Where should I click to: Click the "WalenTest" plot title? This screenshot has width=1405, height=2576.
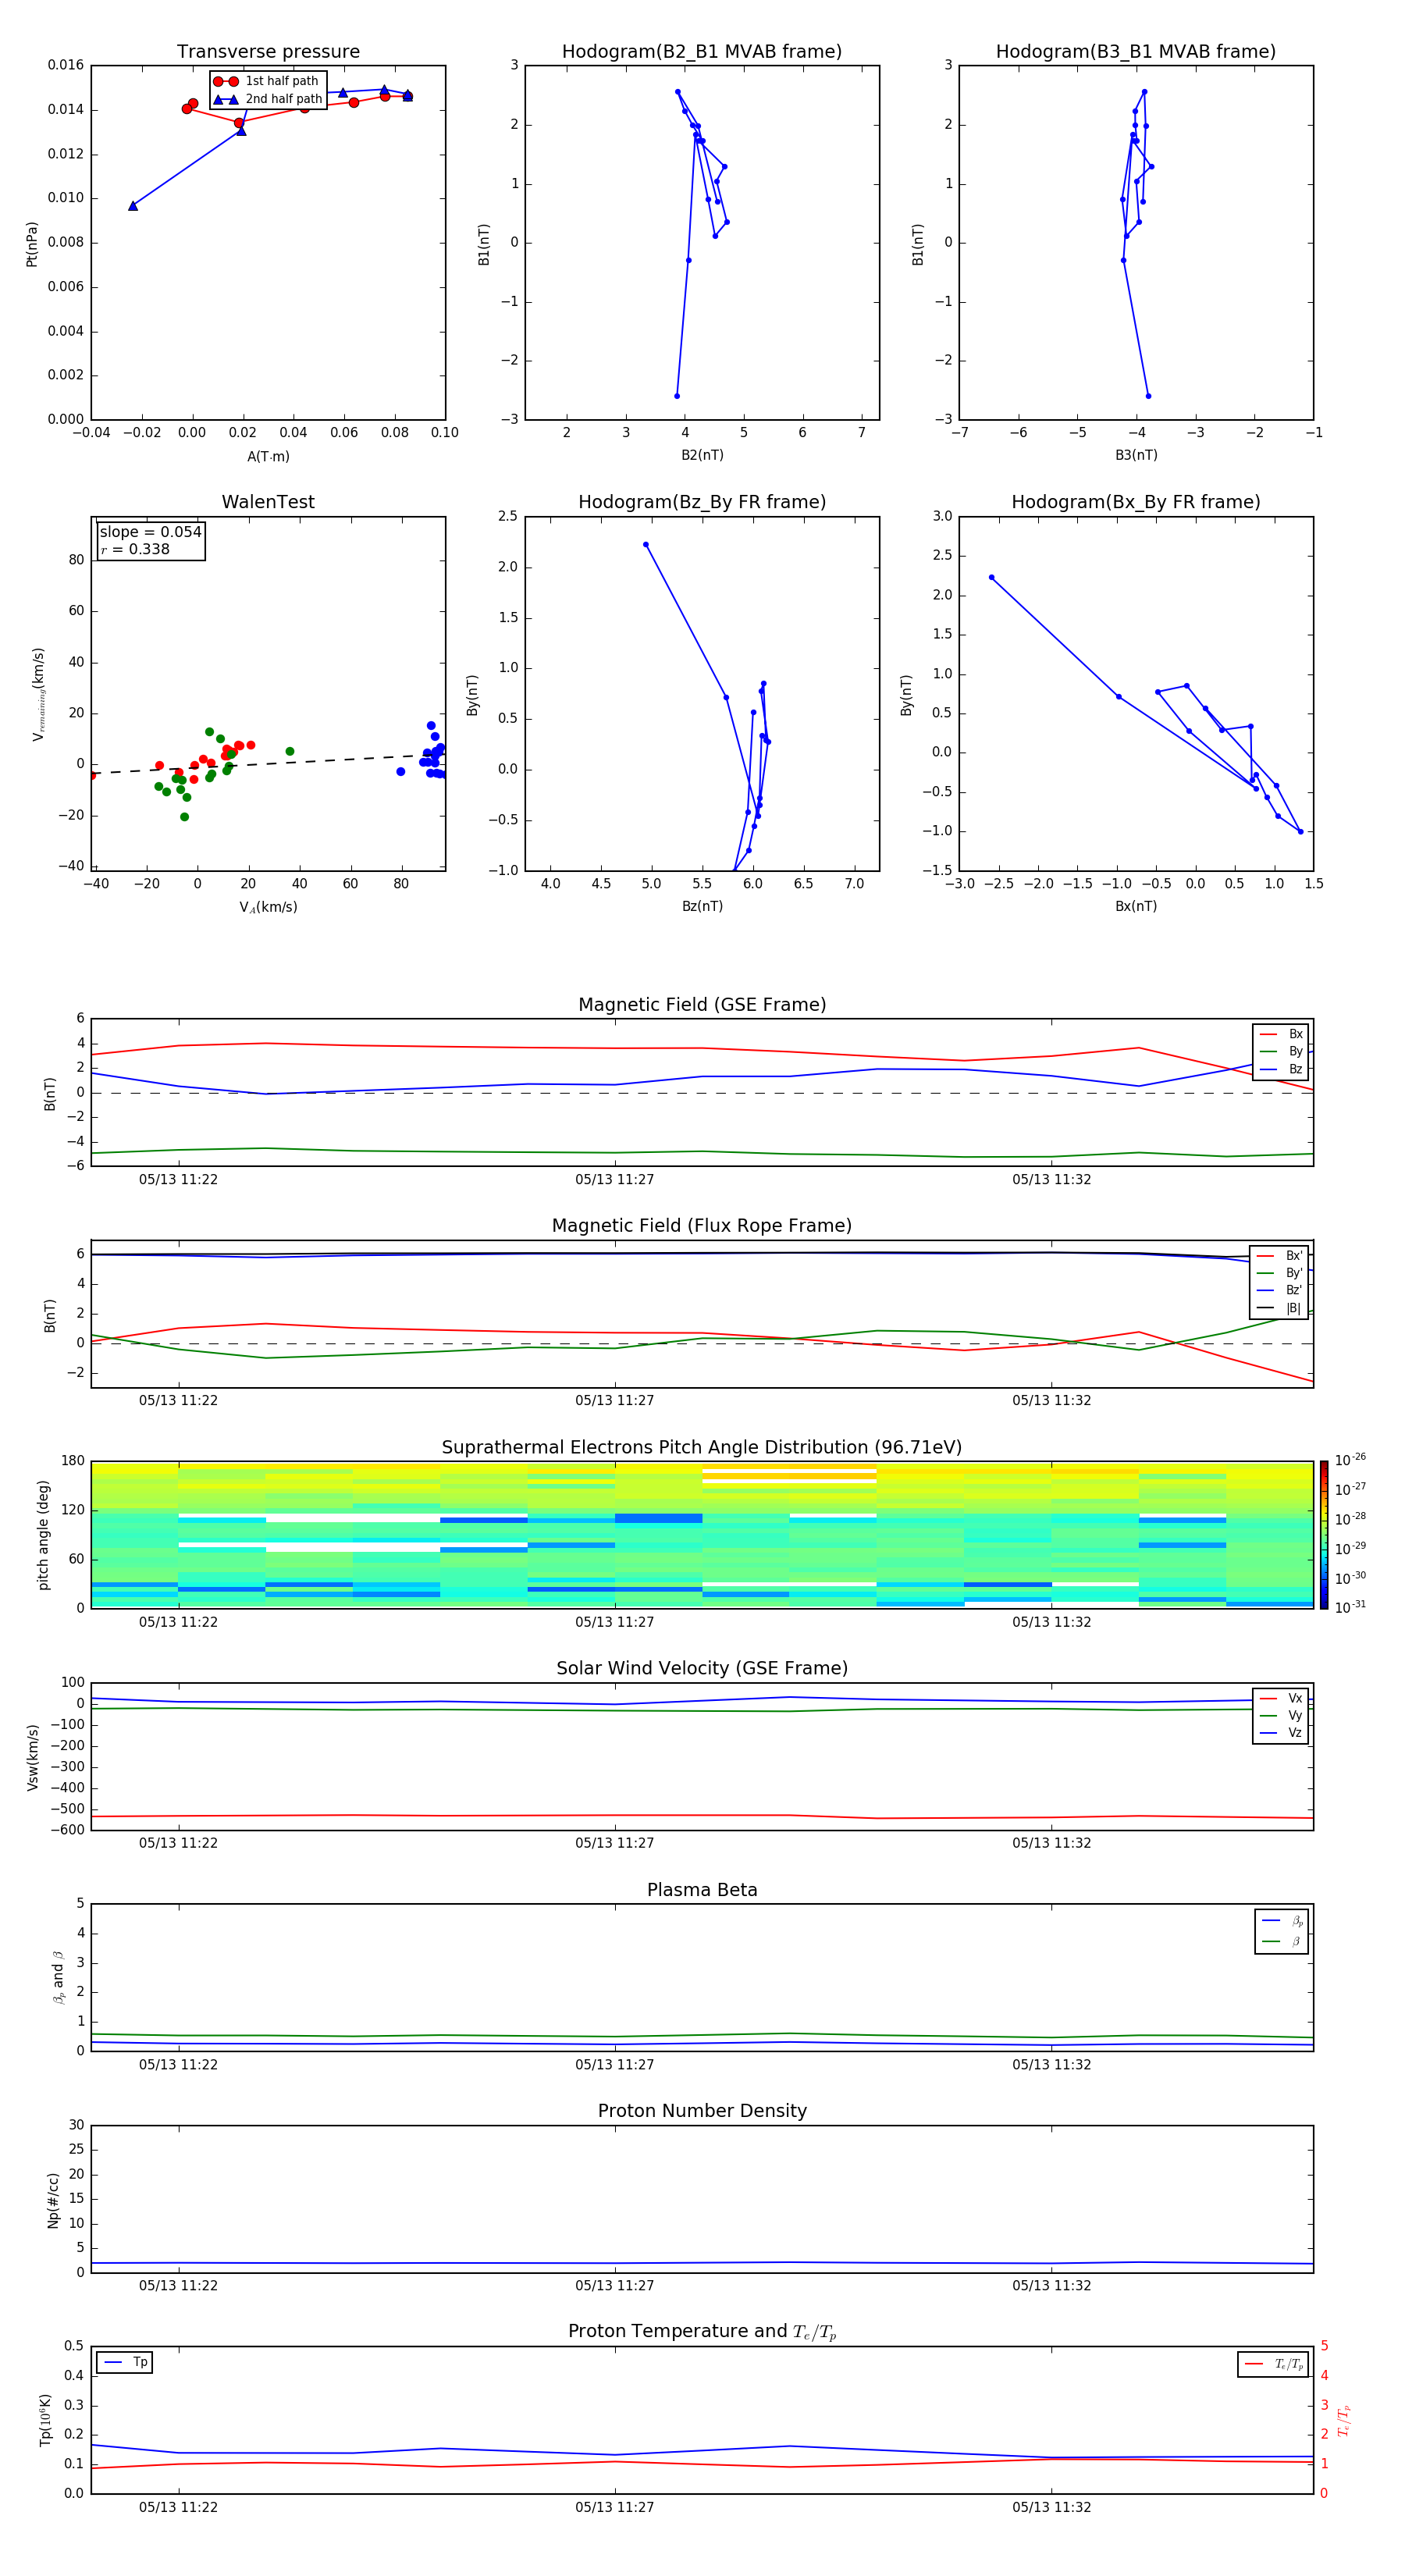[x=268, y=502]
